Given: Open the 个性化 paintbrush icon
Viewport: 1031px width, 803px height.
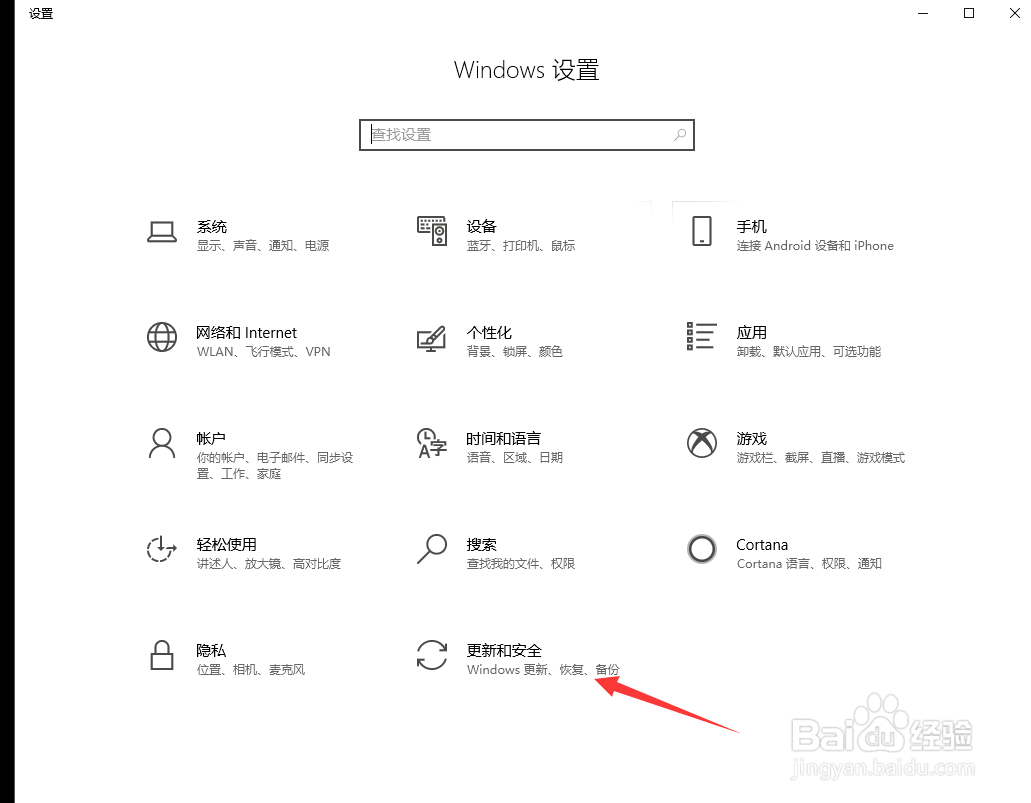Looking at the screenshot, I should tap(432, 338).
